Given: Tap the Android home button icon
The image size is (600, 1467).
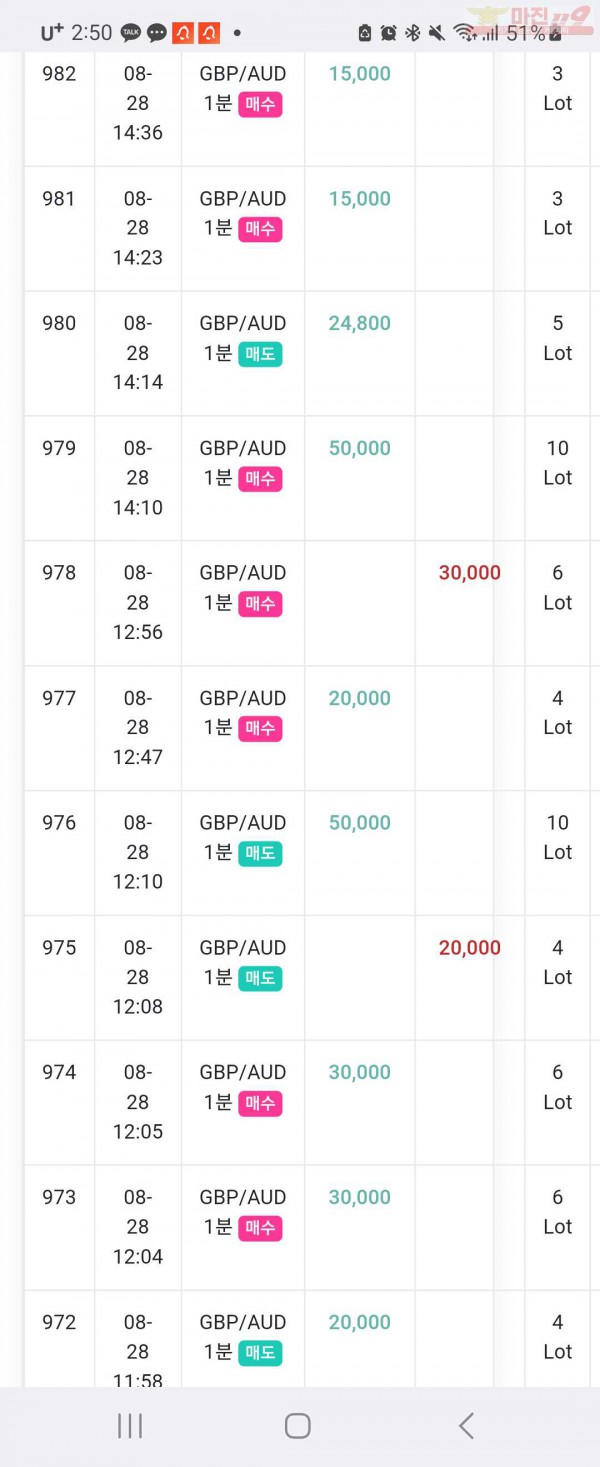Looking at the screenshot, I should pyautogui.click(x=297, y=1425).
